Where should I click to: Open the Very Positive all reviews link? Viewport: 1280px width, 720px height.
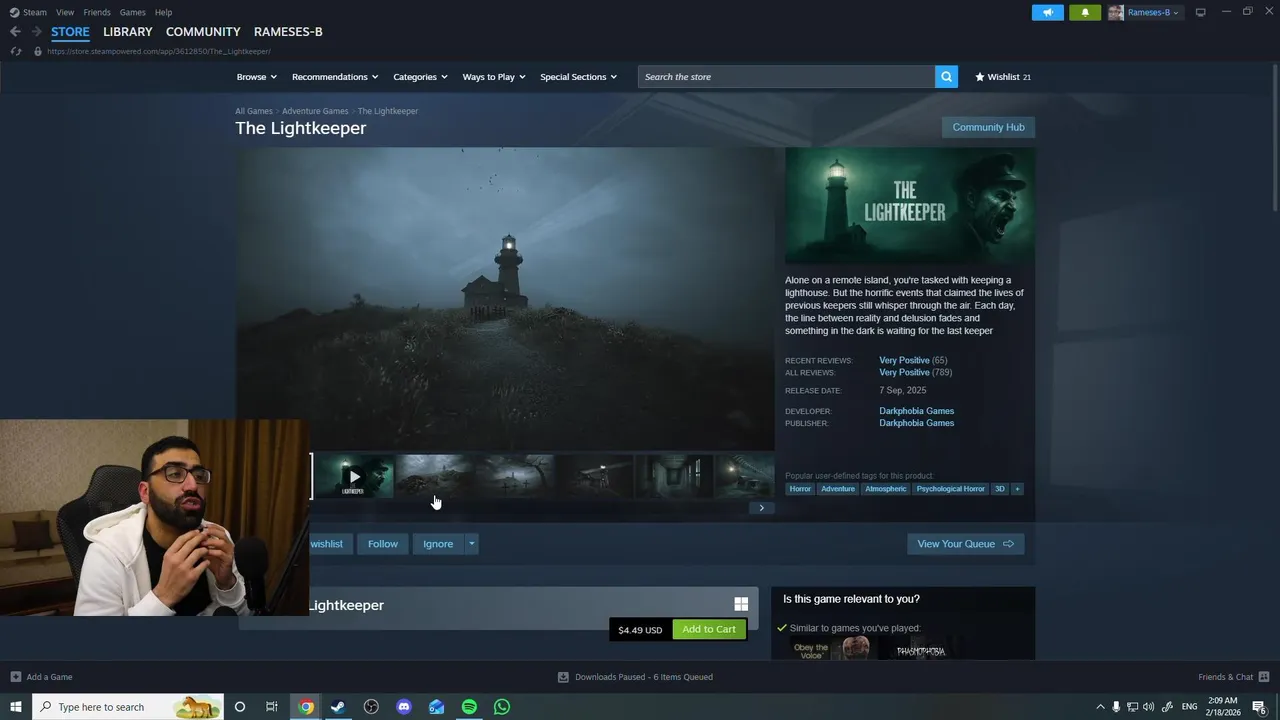point(904,373)
